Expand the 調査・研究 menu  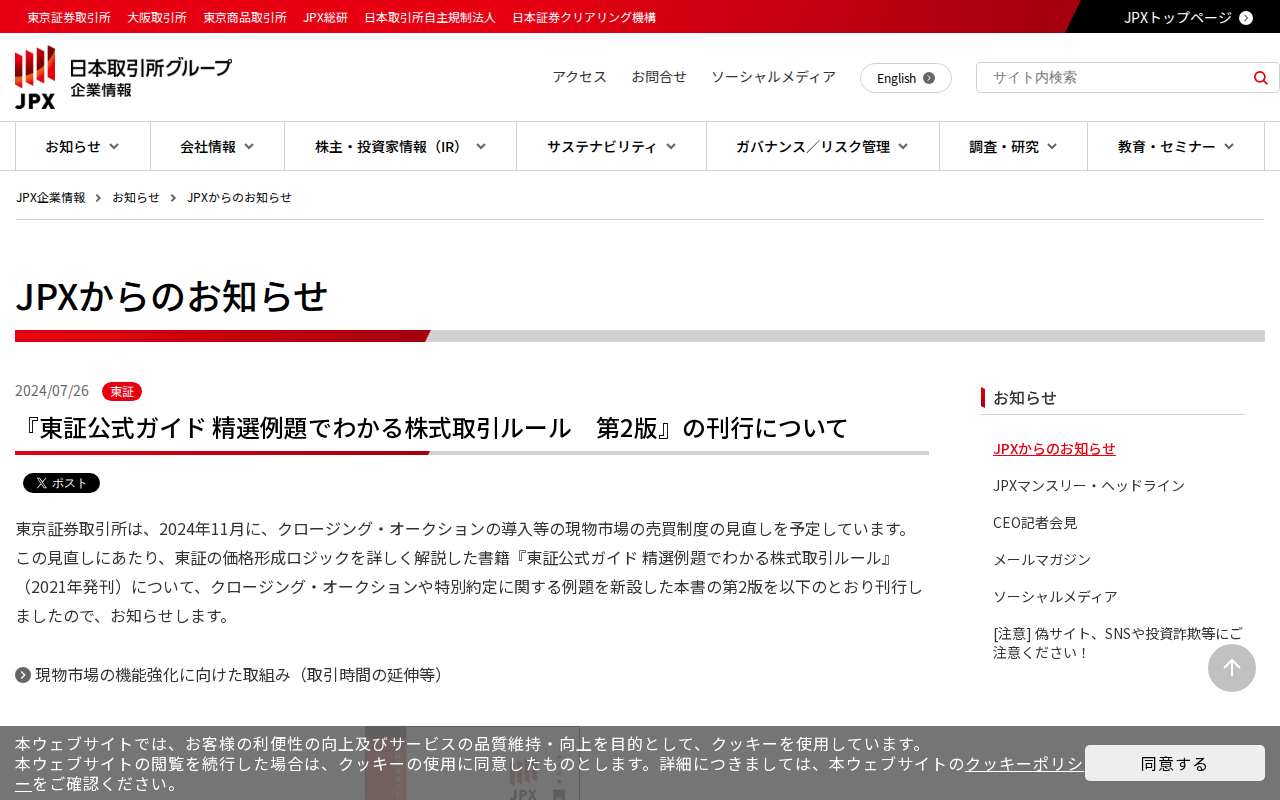[1013, 147]
